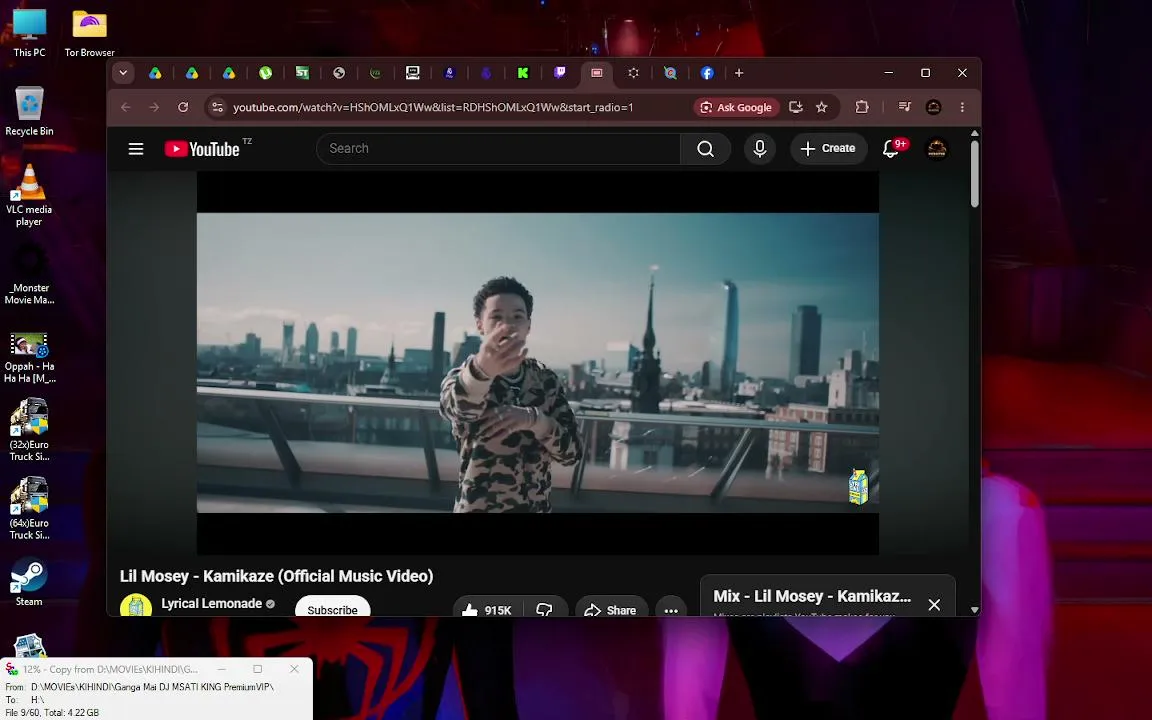Switch to the Twitch tab
Image resolution: width=1152 pixels, height=720 pixels.
(560, 73)
